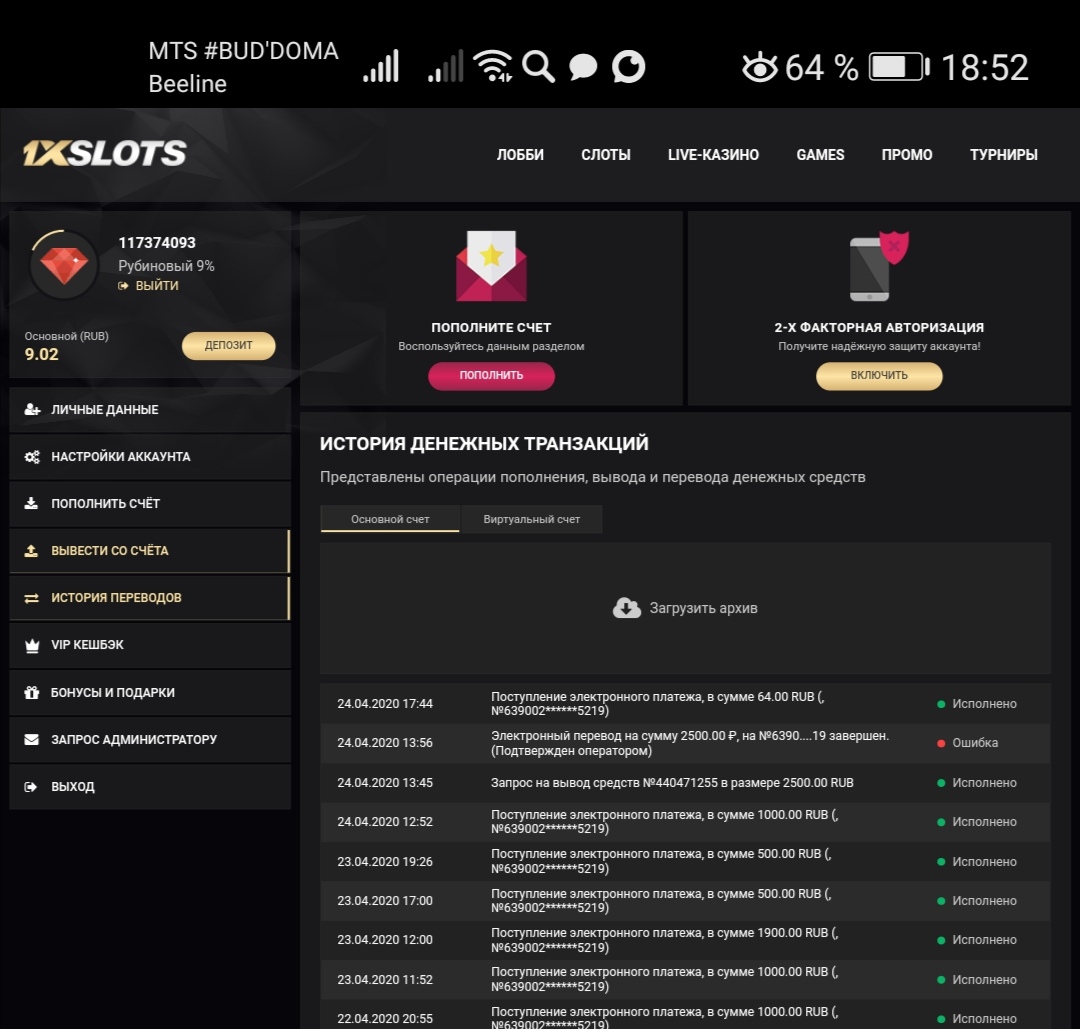Select ПОПОЛНИТЬ СЧЁТ in sidebar

(150, 503)
